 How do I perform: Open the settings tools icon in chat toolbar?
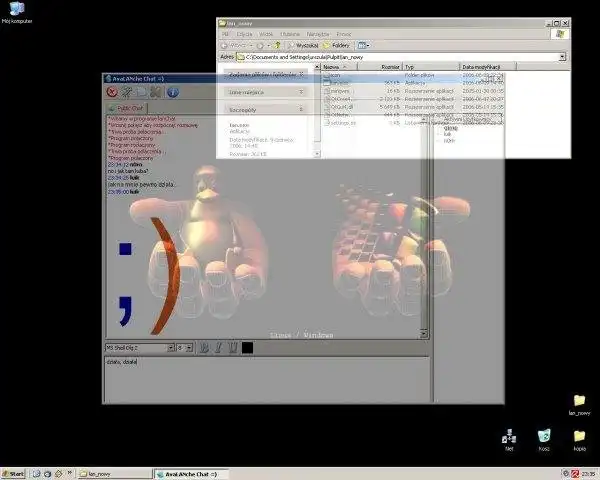(155, 92)
